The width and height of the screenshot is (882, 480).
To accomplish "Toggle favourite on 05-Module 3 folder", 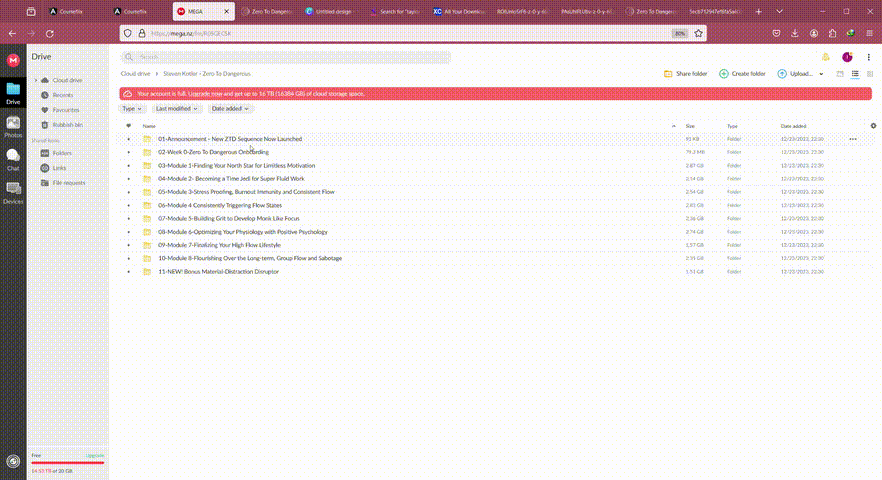I will [129, 192].
